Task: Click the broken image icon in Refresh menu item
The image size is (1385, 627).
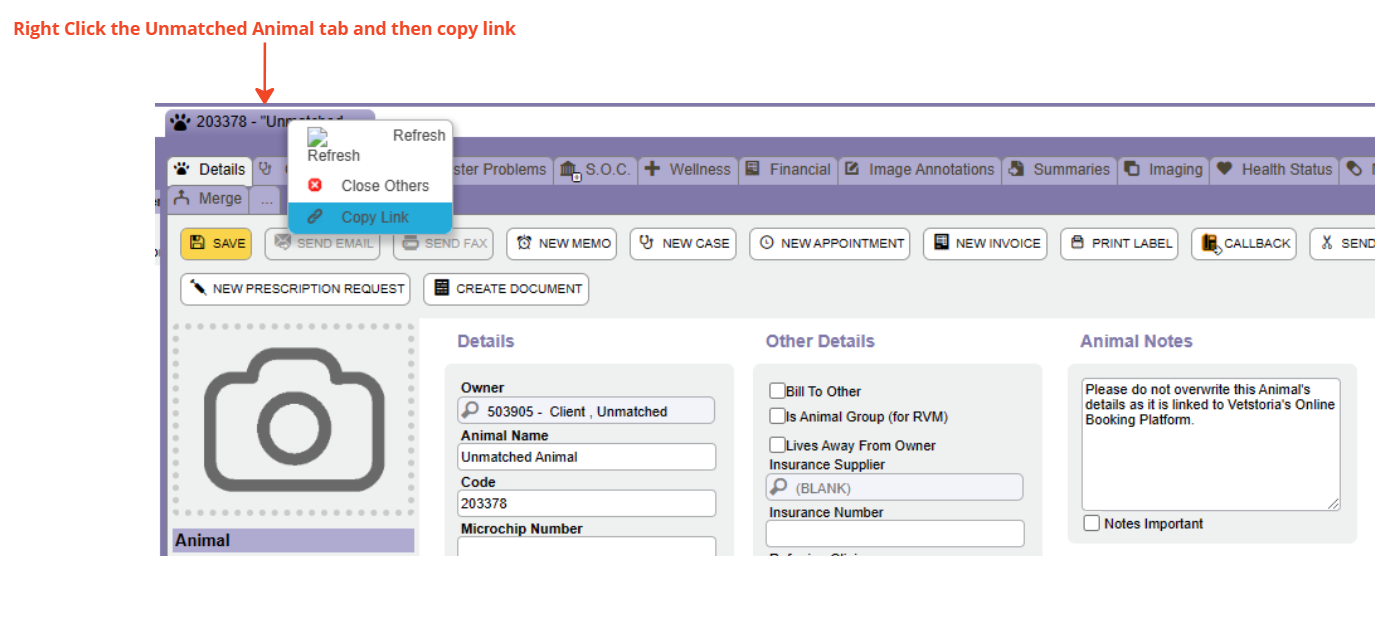Action: 317,136
